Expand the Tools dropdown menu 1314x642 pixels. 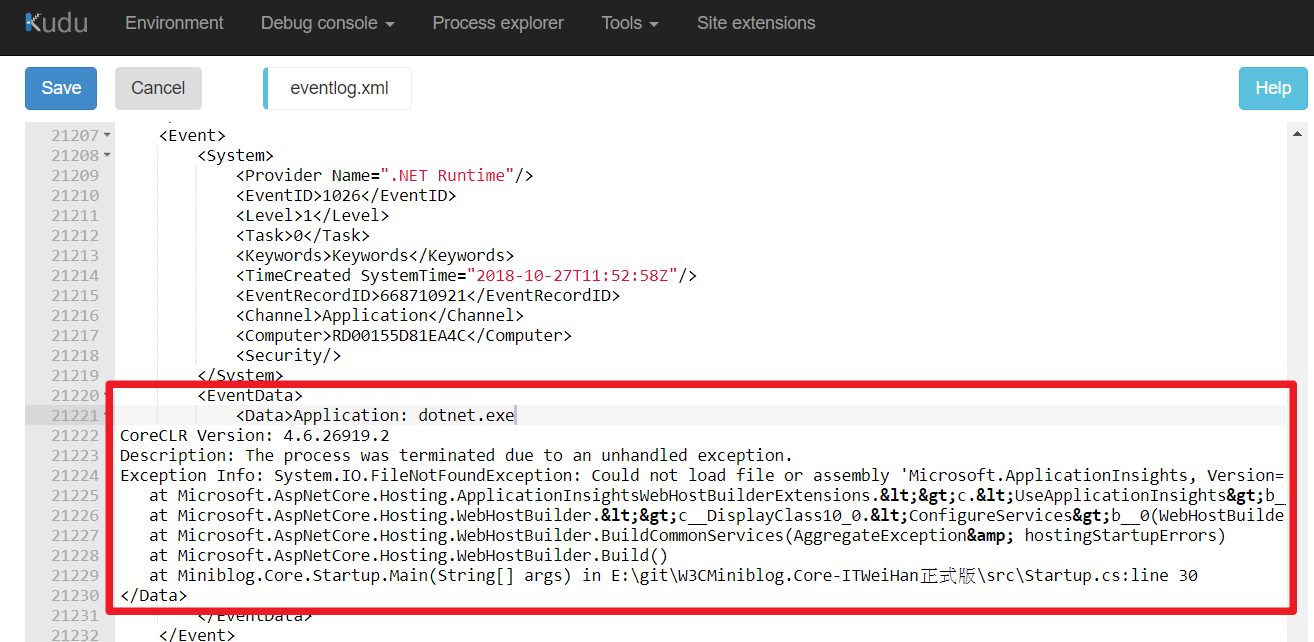click(x=630, y=23)
